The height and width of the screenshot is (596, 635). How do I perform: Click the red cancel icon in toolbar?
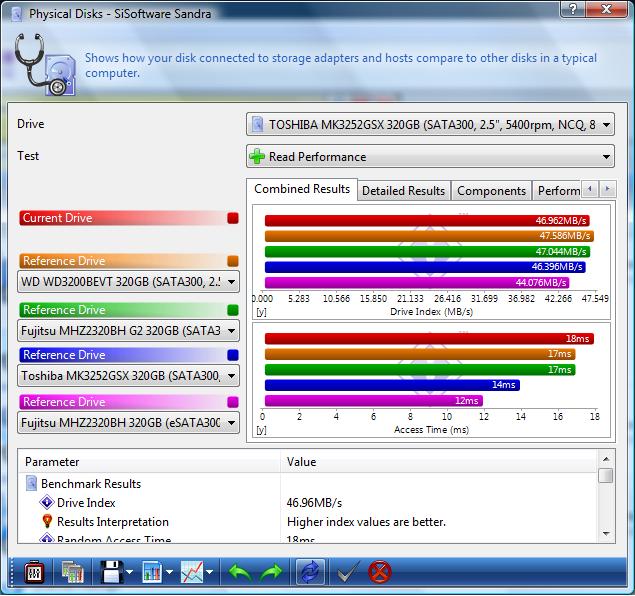point(379,572)
